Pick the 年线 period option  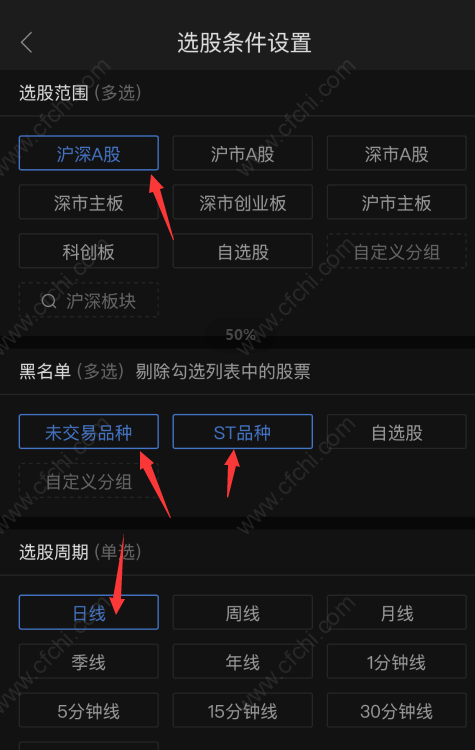[x=243, y=662]
